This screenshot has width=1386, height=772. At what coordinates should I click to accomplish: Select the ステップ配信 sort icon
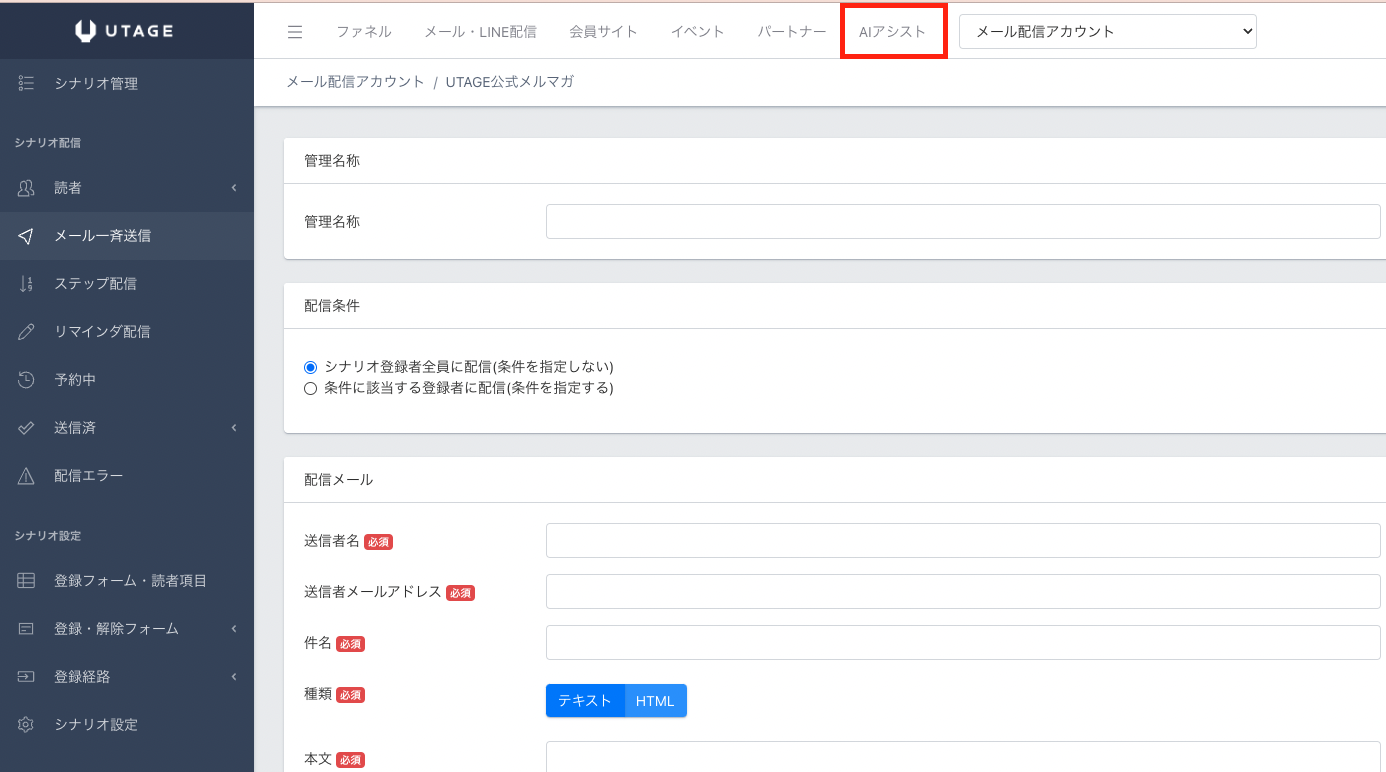tap(27, 284)
